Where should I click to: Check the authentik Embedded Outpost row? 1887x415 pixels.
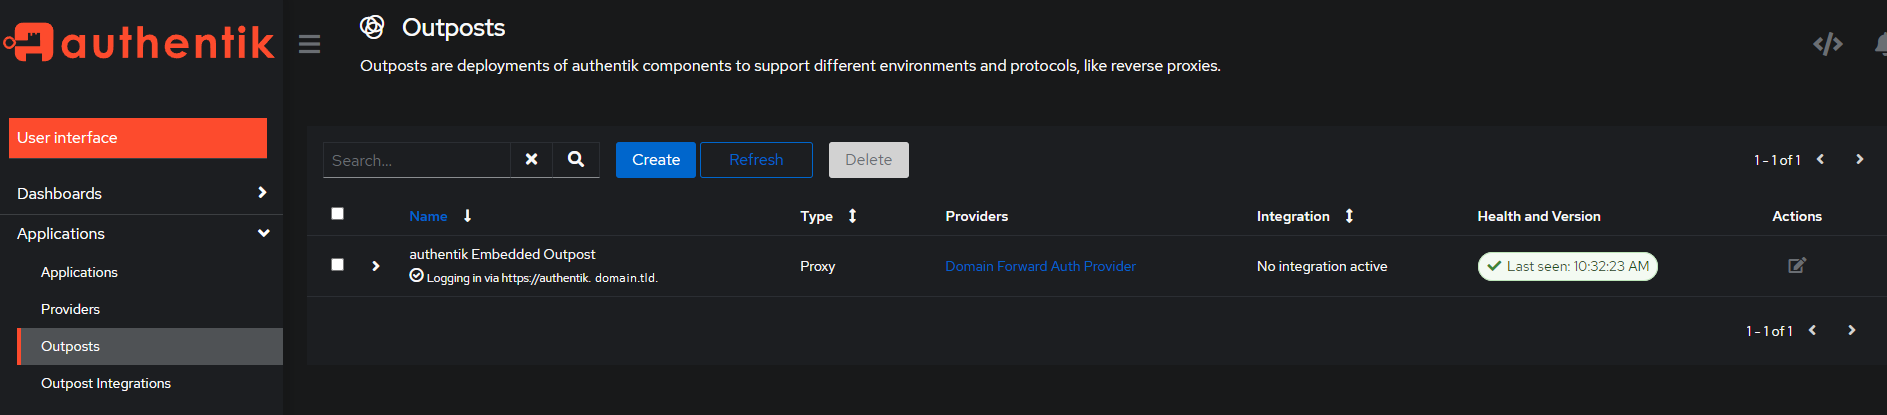point(338,264)
